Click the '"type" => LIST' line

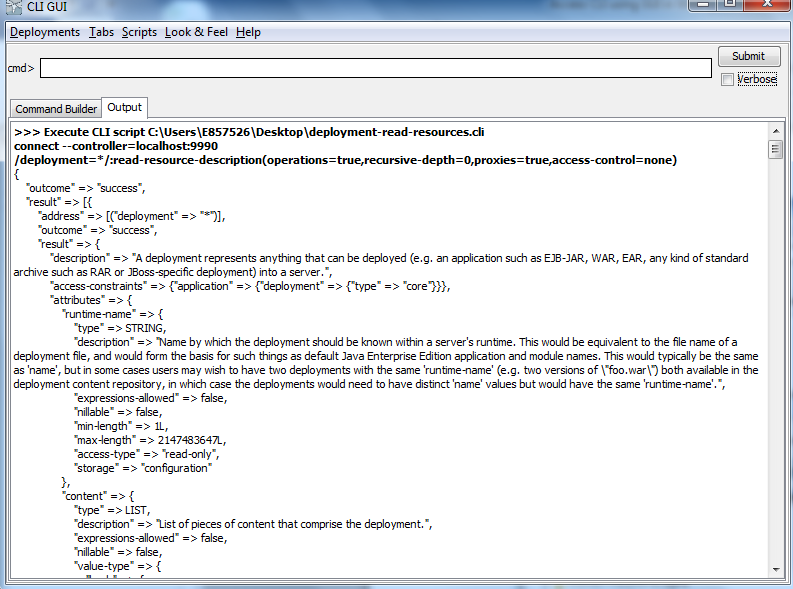pos(112,510)
